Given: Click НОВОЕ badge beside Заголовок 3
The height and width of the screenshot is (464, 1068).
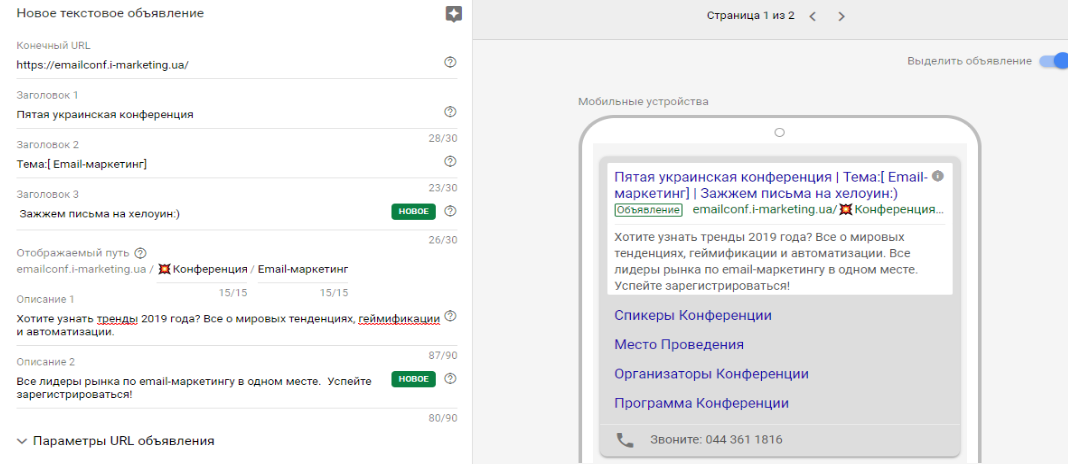Looking at the screenshot, I should pyautogui.click(x=413, y=211).
